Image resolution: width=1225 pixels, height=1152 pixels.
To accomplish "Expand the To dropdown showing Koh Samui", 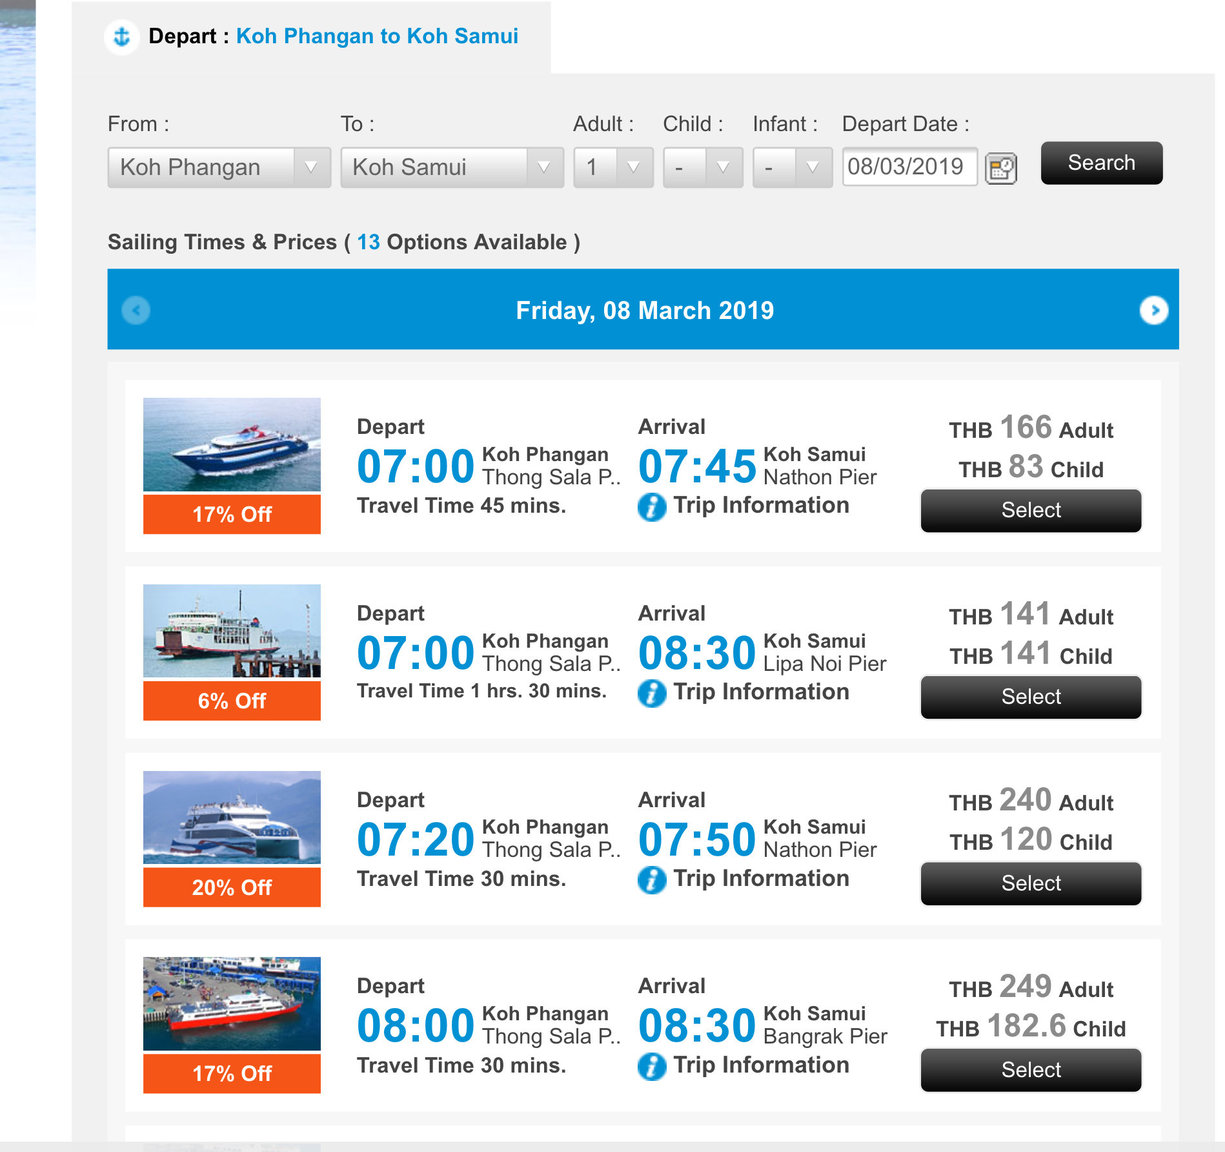I will tap(452, 168).
